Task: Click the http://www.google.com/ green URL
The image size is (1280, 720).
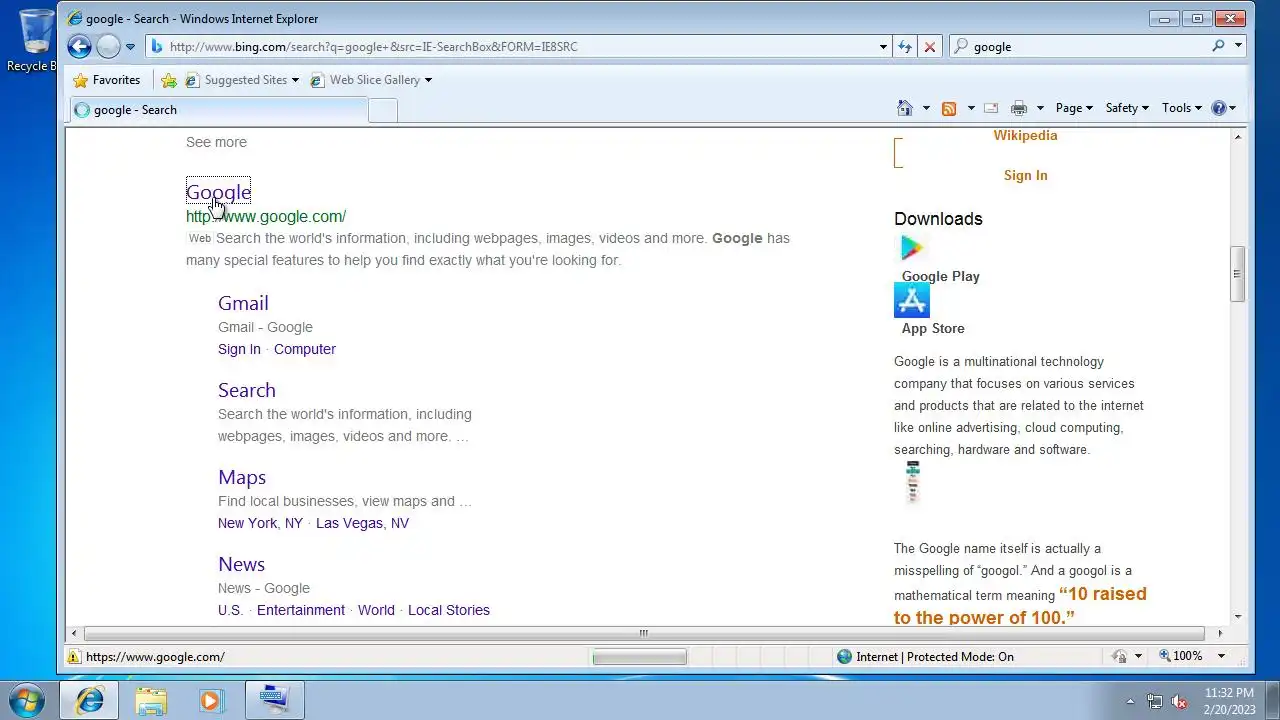Action: tap(266, 216)
